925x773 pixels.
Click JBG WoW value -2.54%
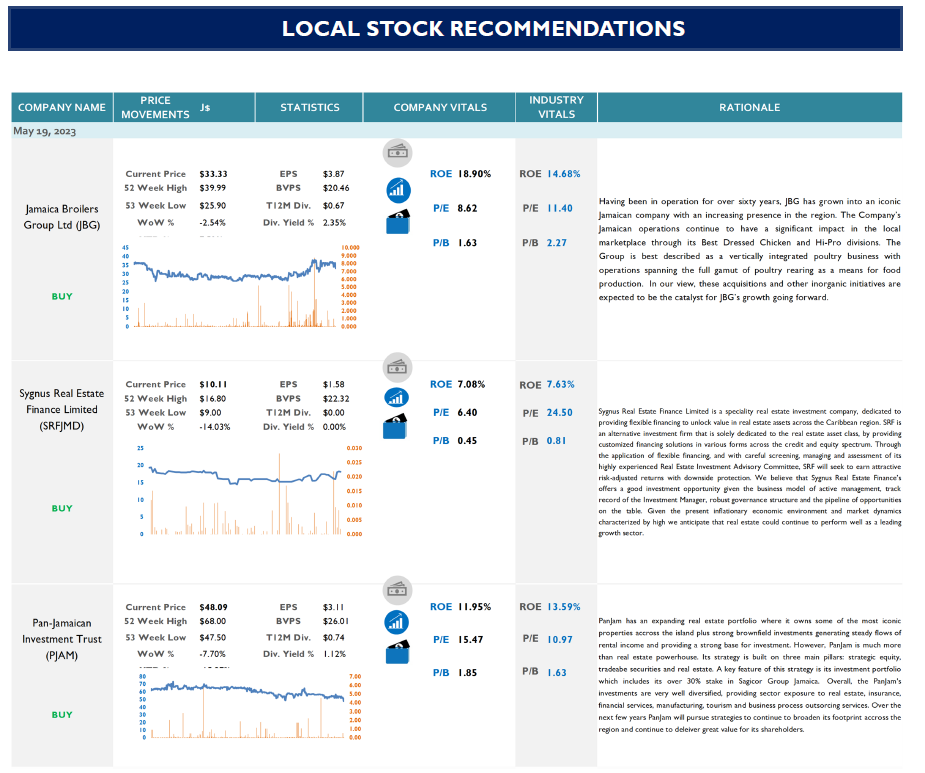coord(212,222)
